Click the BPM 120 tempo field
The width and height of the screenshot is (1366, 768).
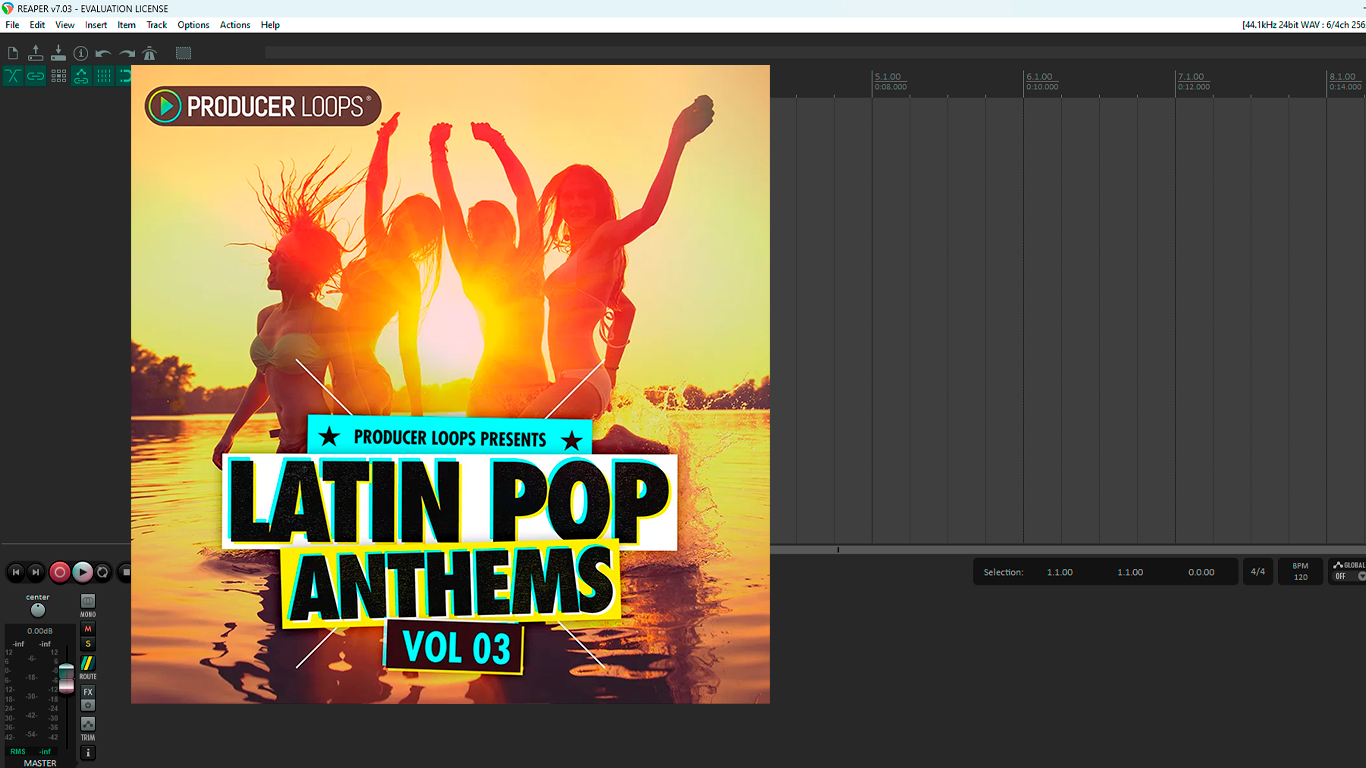point(1300,572)
